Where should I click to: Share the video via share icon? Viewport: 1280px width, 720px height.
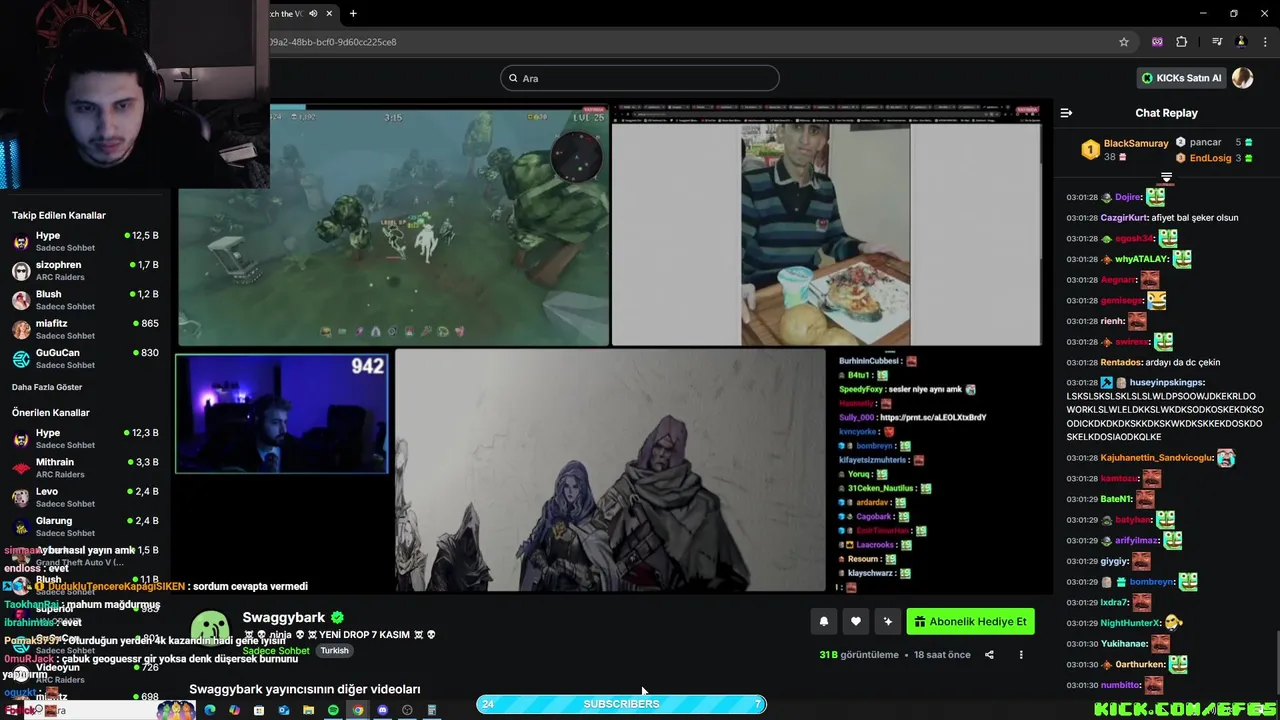tap(989, 655)
